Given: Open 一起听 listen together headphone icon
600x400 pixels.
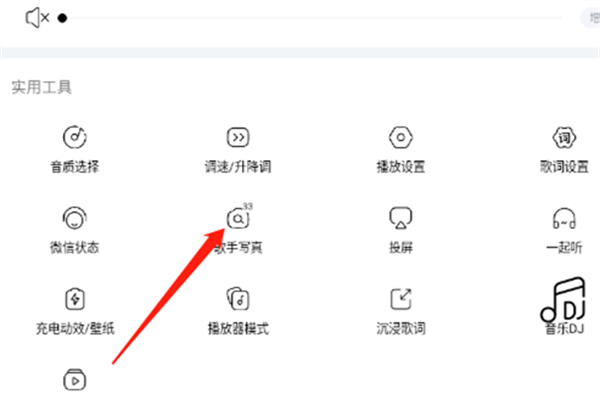Looking at the screenshot, I should tap(564, 218).
